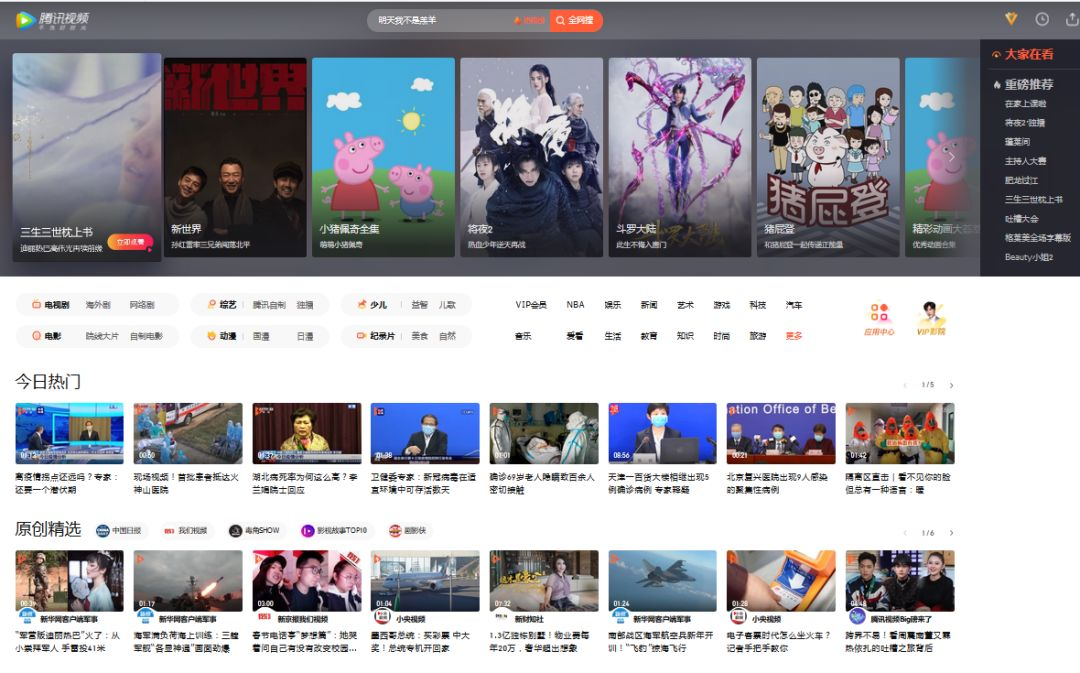Select the SHOW channel icon in 原创精选

click(x=236, y=530)
